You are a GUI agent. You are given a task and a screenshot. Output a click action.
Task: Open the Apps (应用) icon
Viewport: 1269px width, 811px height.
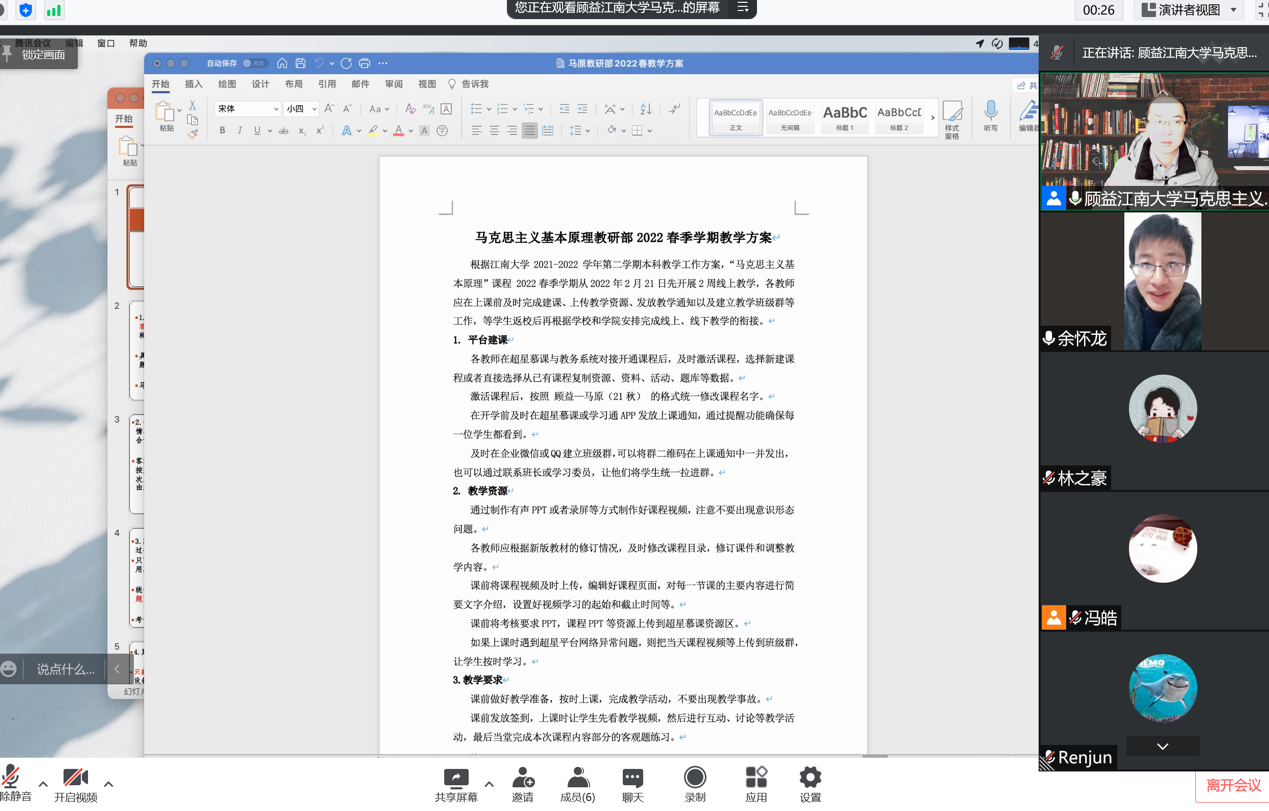(756, 778)
